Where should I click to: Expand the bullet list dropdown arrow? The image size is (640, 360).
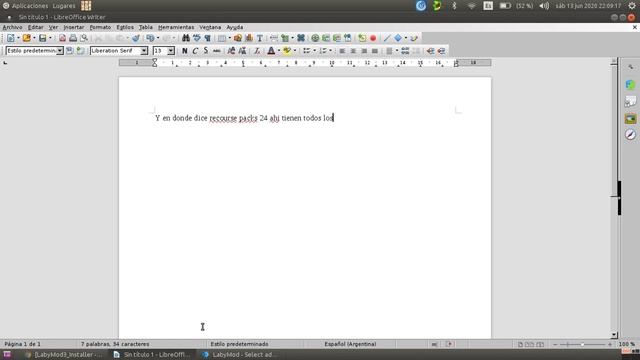click(314, 51)
